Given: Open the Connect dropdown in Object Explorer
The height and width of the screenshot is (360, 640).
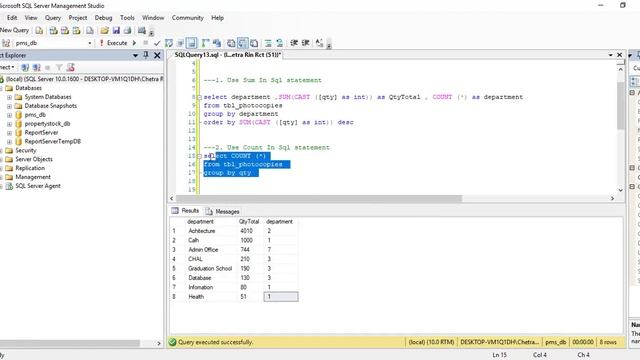Looking at the screenshot, I should [7, 67].
